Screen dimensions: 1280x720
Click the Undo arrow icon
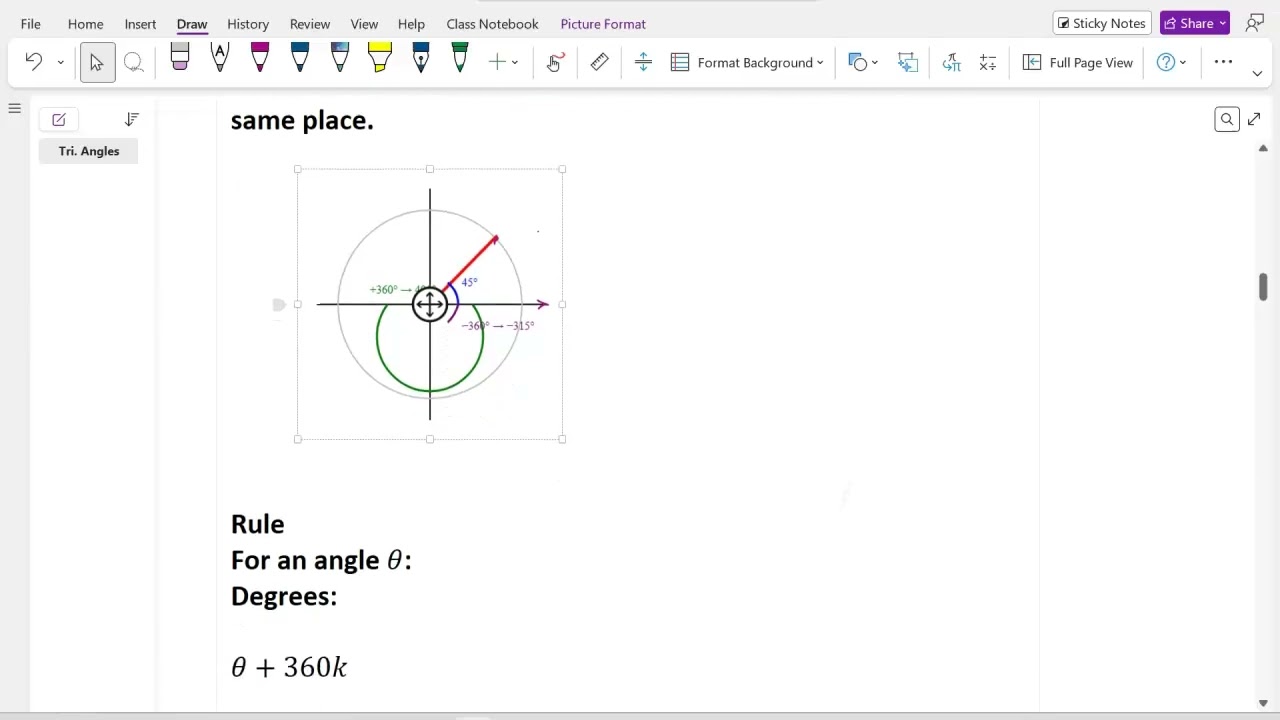point(33,62)
